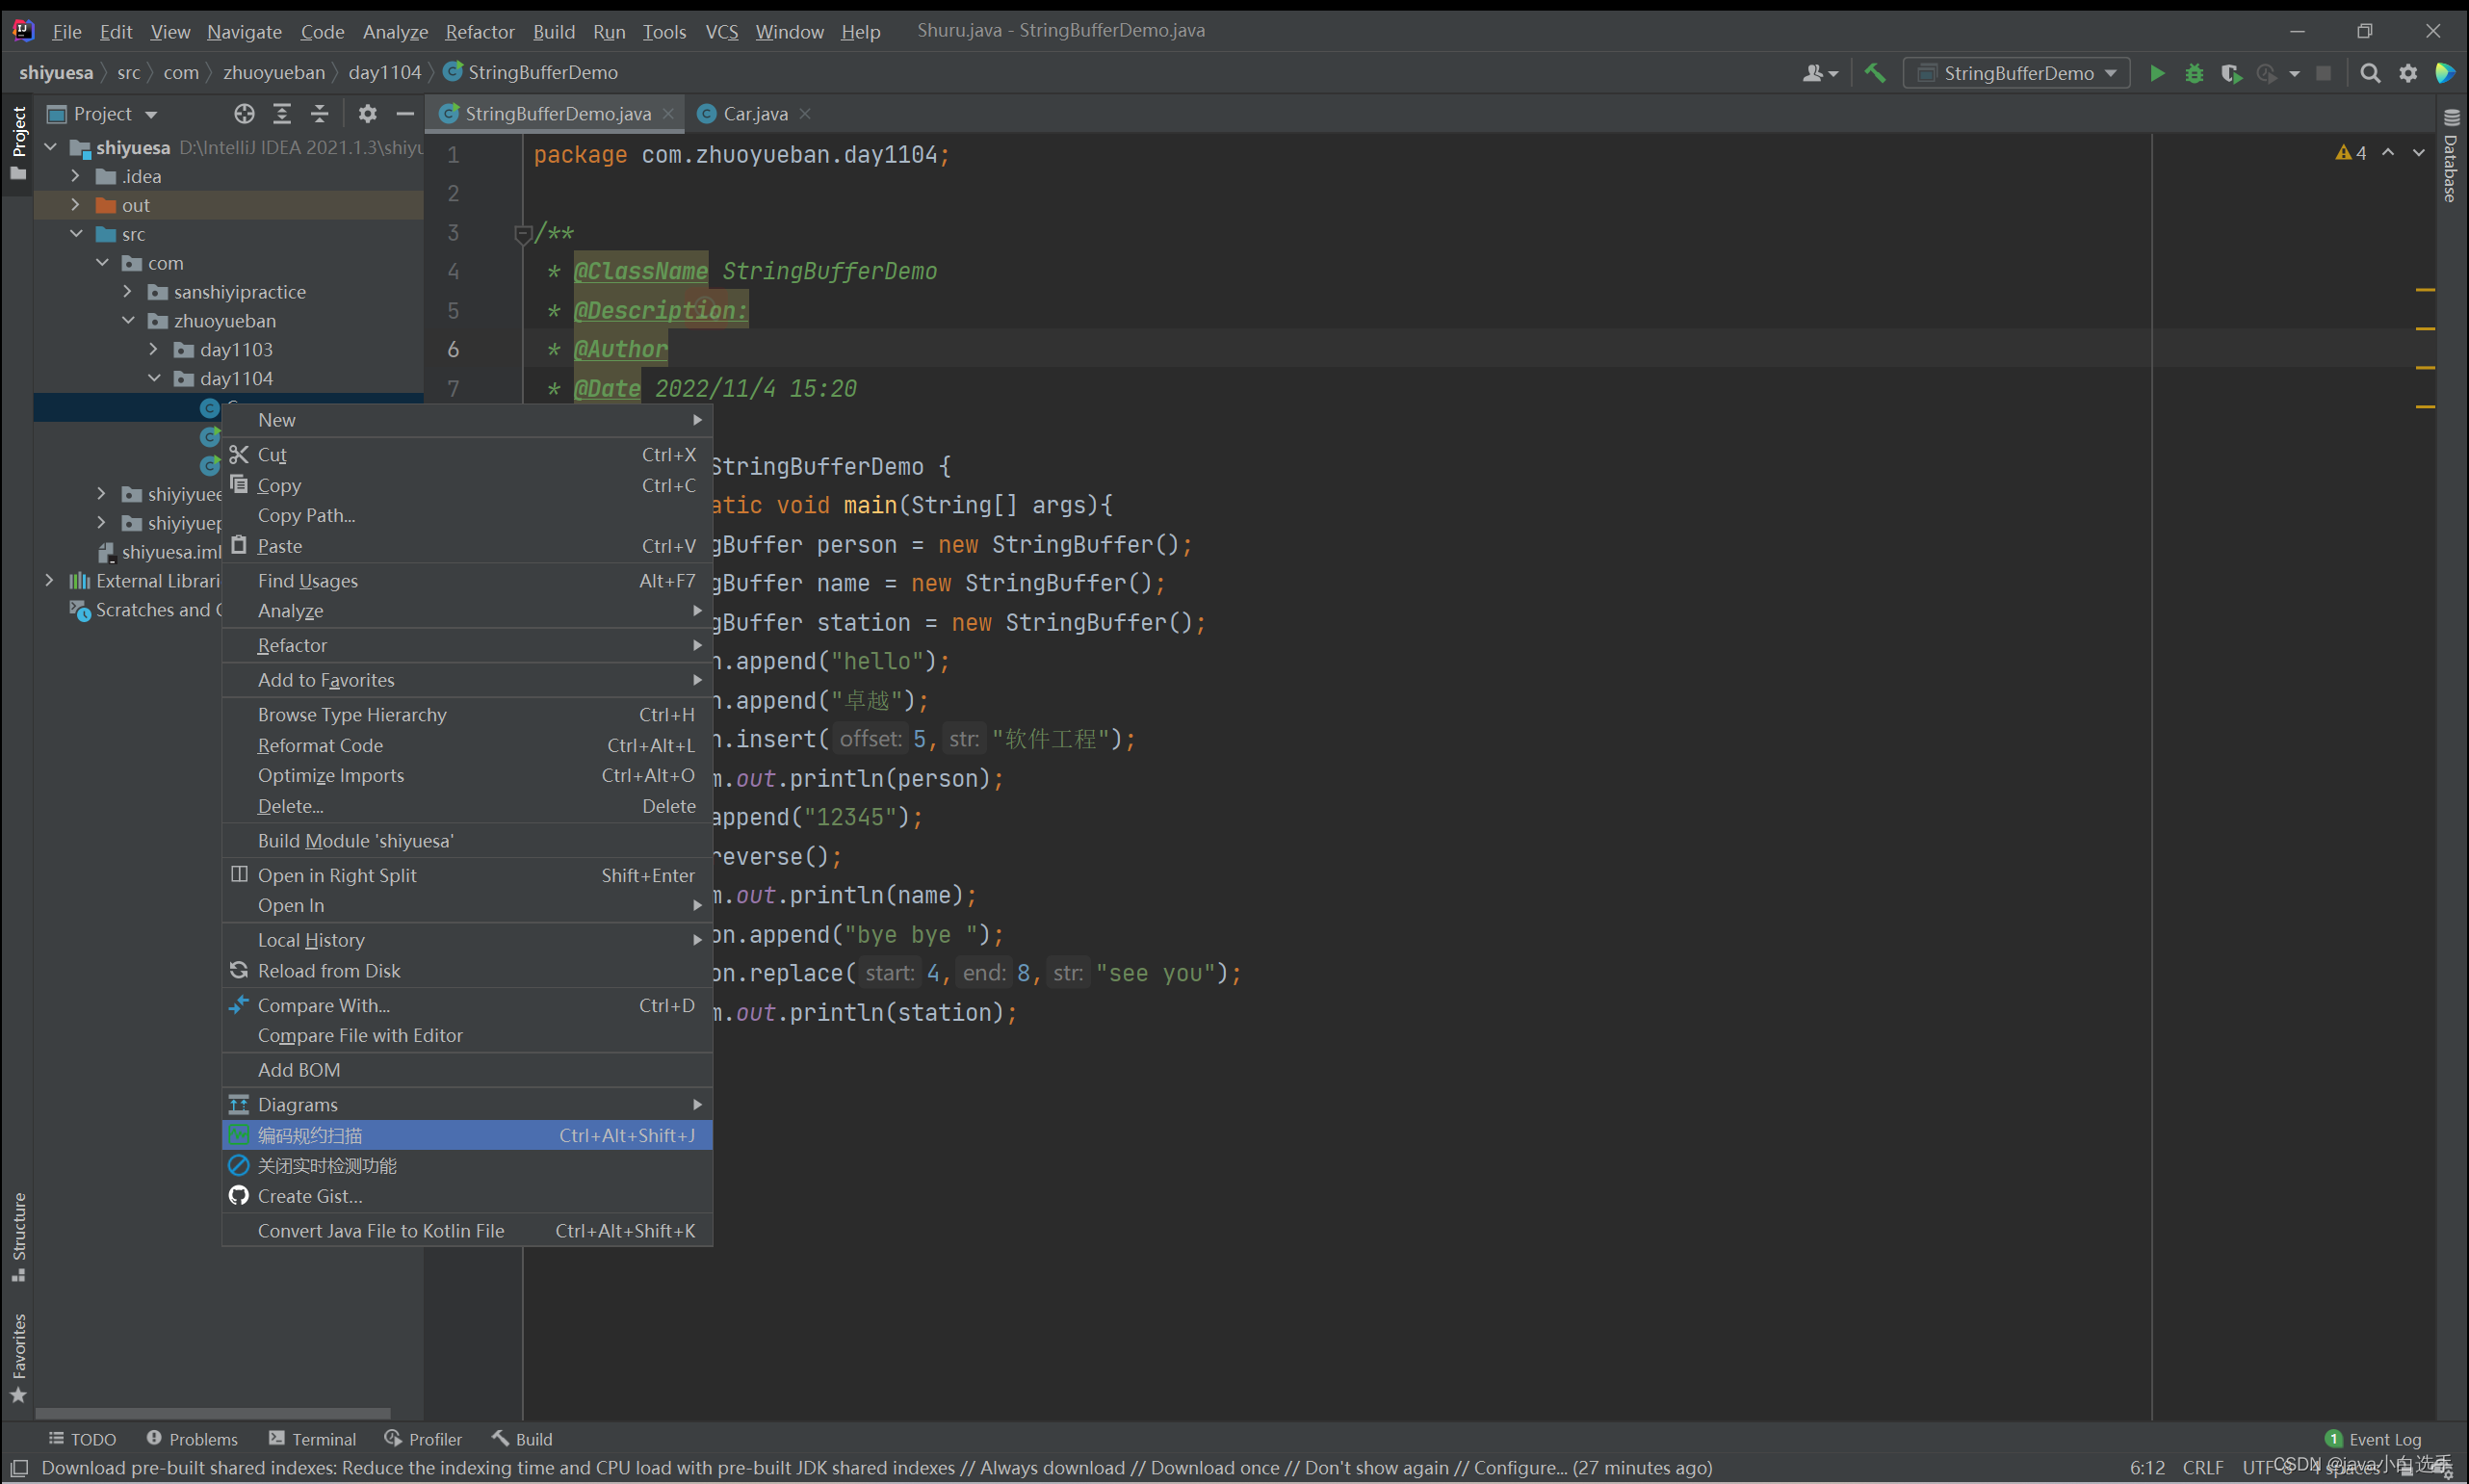Click the Debug bug icon
Viewport: 2469px width, 1484px height.
coord(2193,73)
